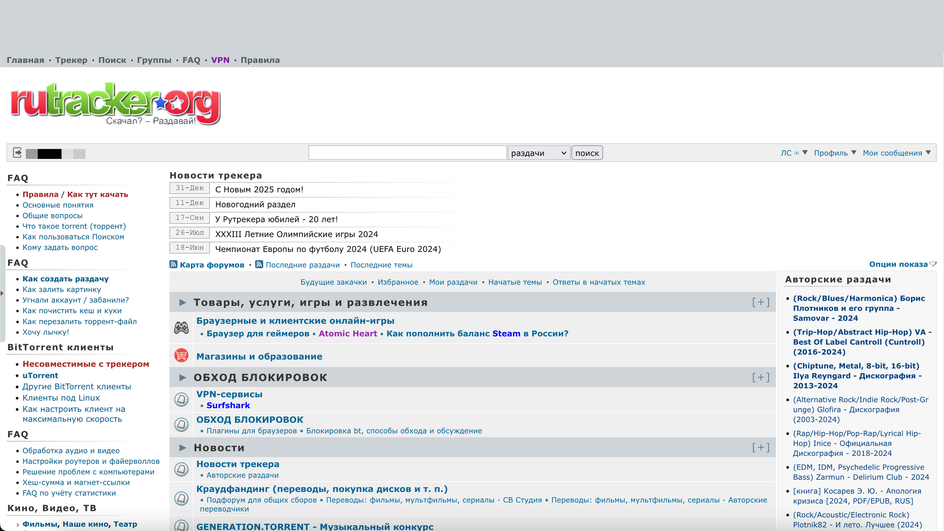Image resolution: width=944 pixels, height=531 pixels.
Task: Go to Главная in top menu
Action: [25, 60]
